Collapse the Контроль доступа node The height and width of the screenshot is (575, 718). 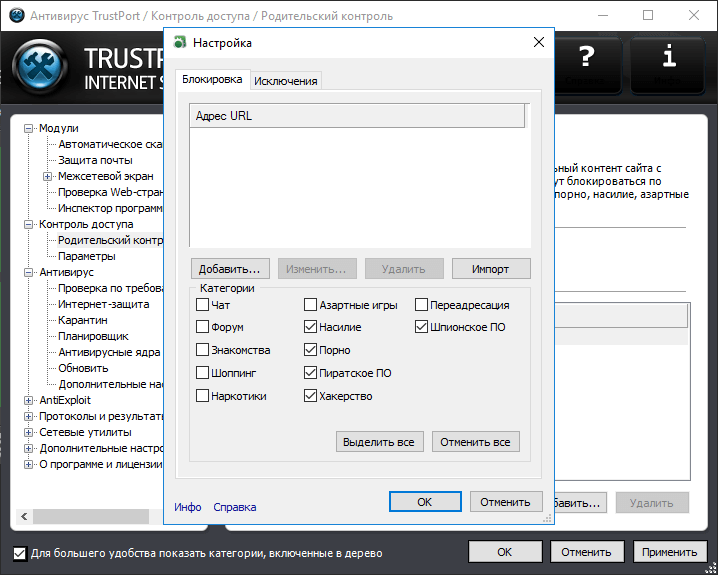pyautogui.click(x=28, y=224)
